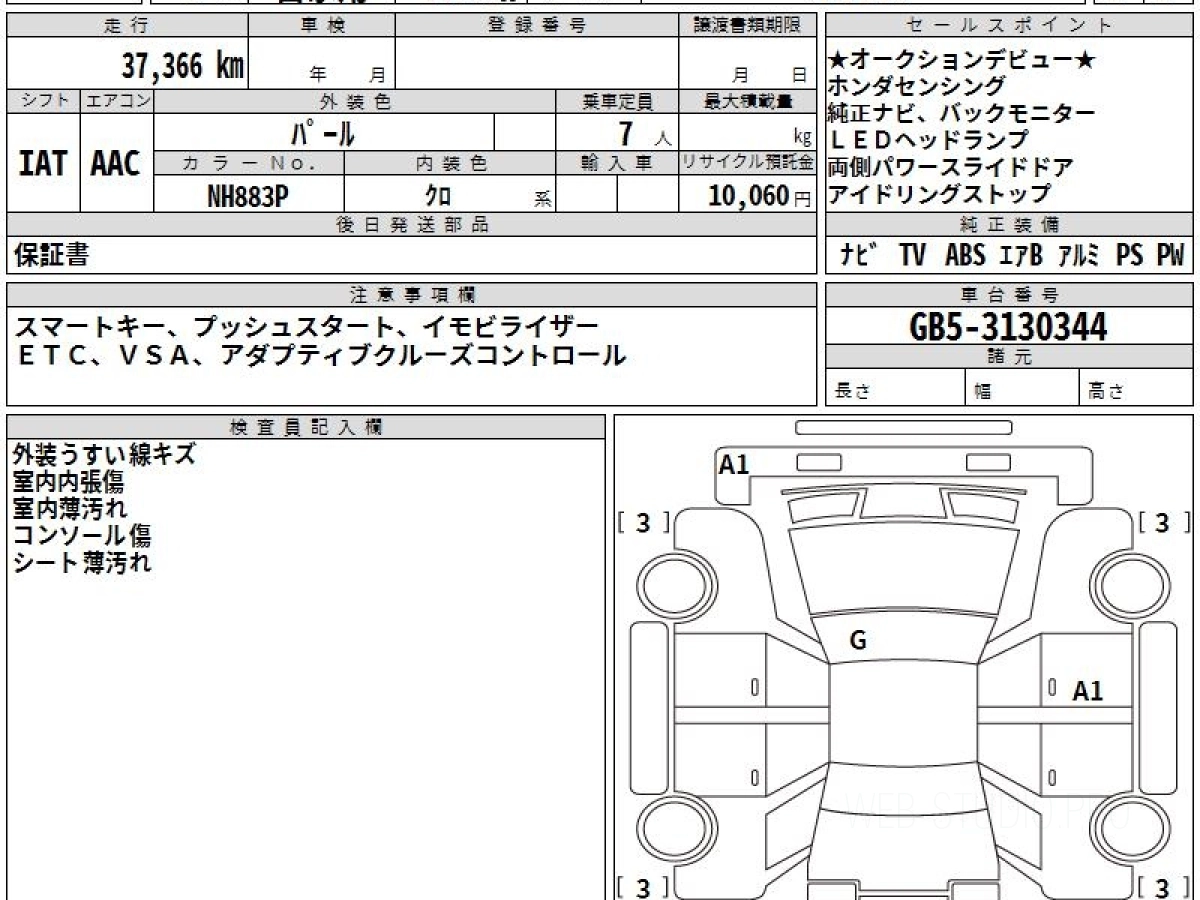Click the リサイクル預託金 header cell
1200x900 pixels.
click(x=747, y=163)
